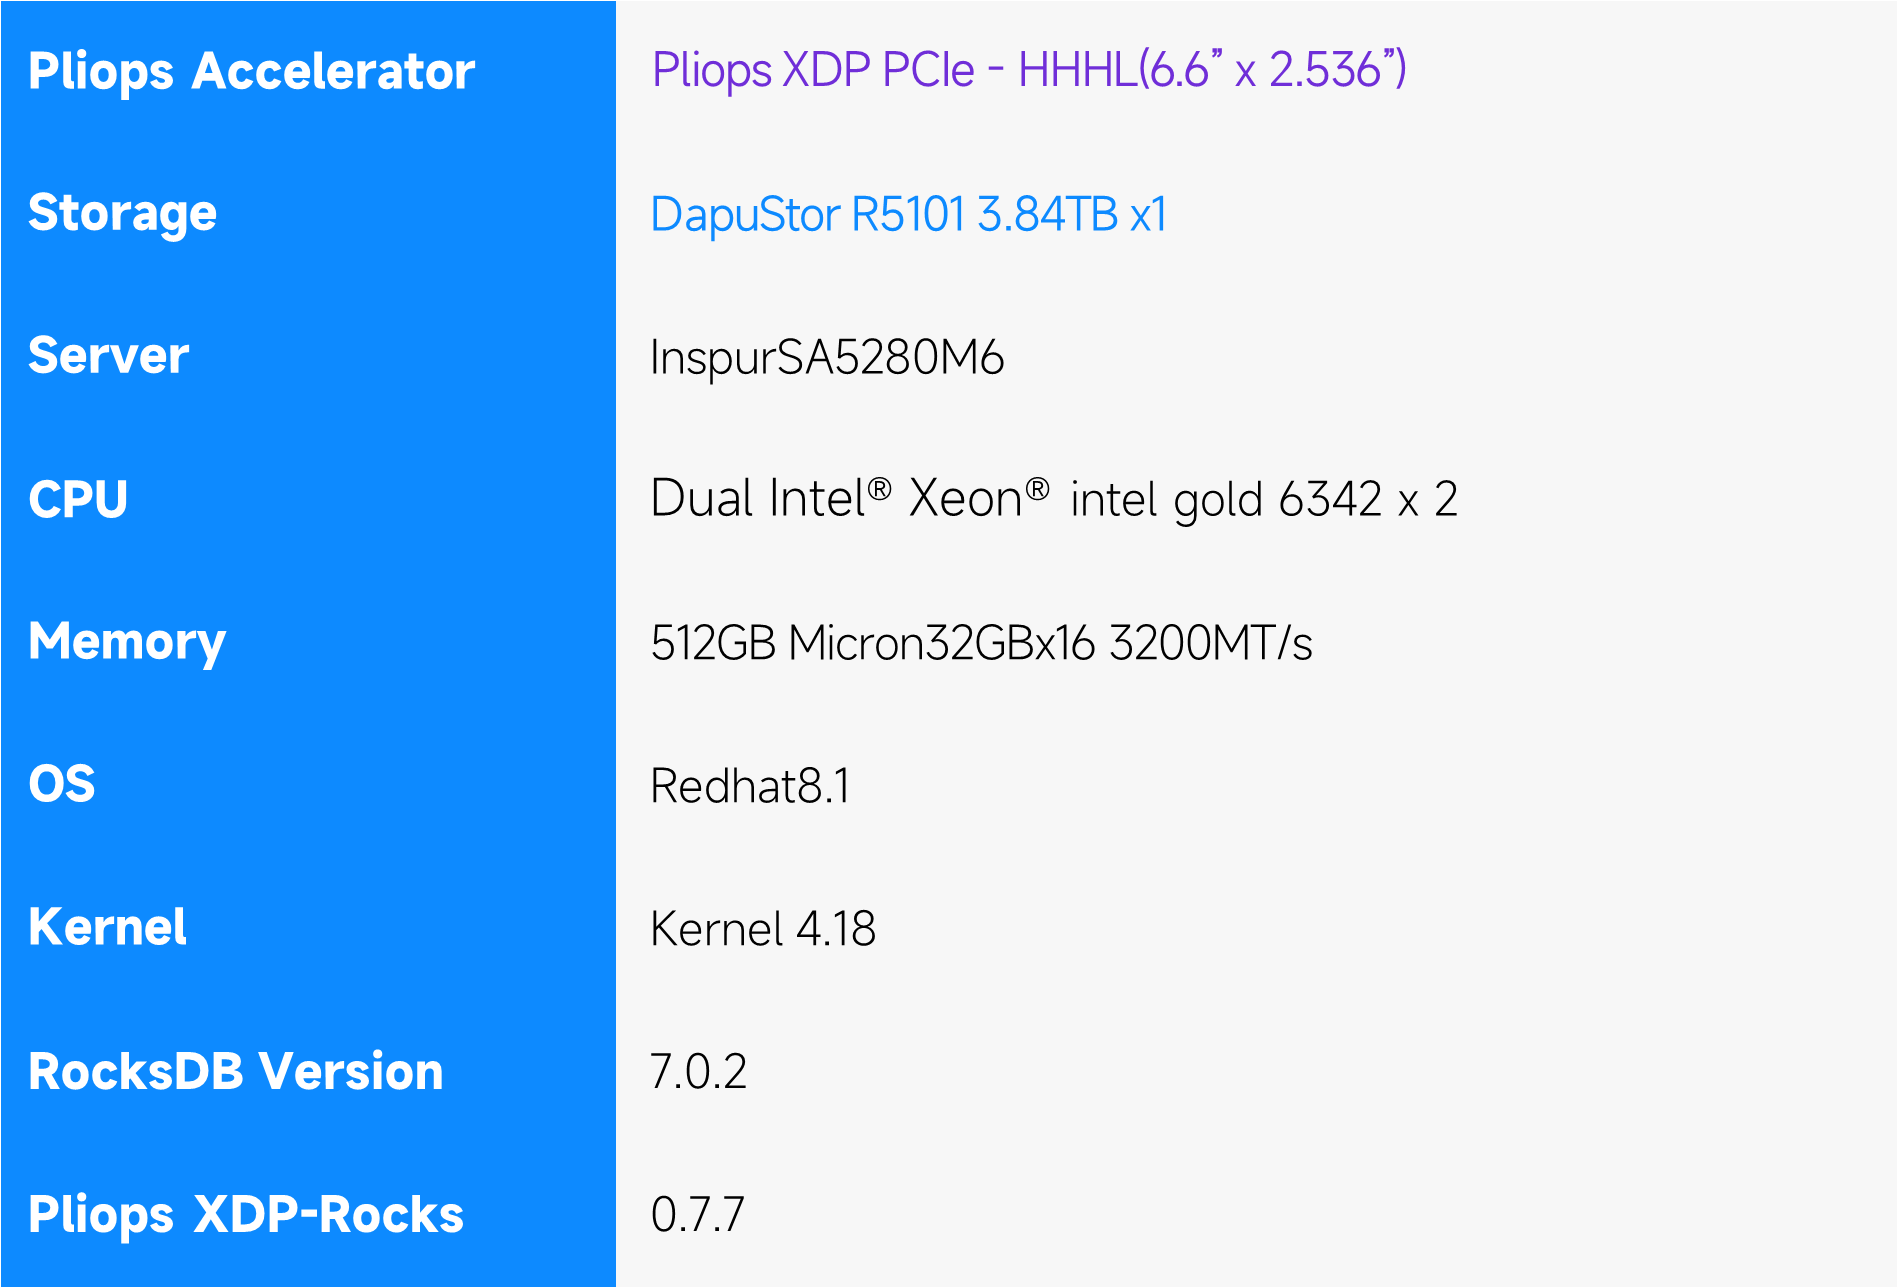This screenshot has width=1898, height=1287.
Task: Open the Pliops XDP PCIe HHHL link
Action: click(1028, 70)
